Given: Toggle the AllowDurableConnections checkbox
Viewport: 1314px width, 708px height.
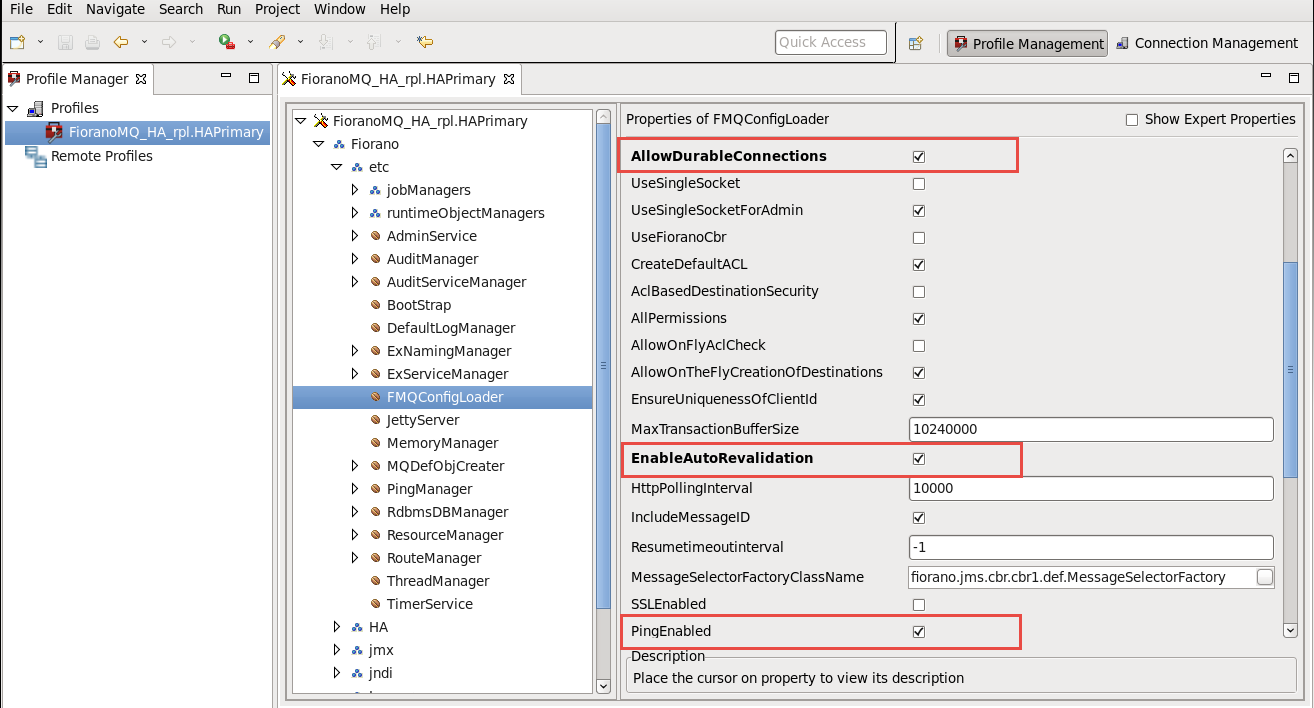Looking at the screenshot, I should (x=919, y=157).
